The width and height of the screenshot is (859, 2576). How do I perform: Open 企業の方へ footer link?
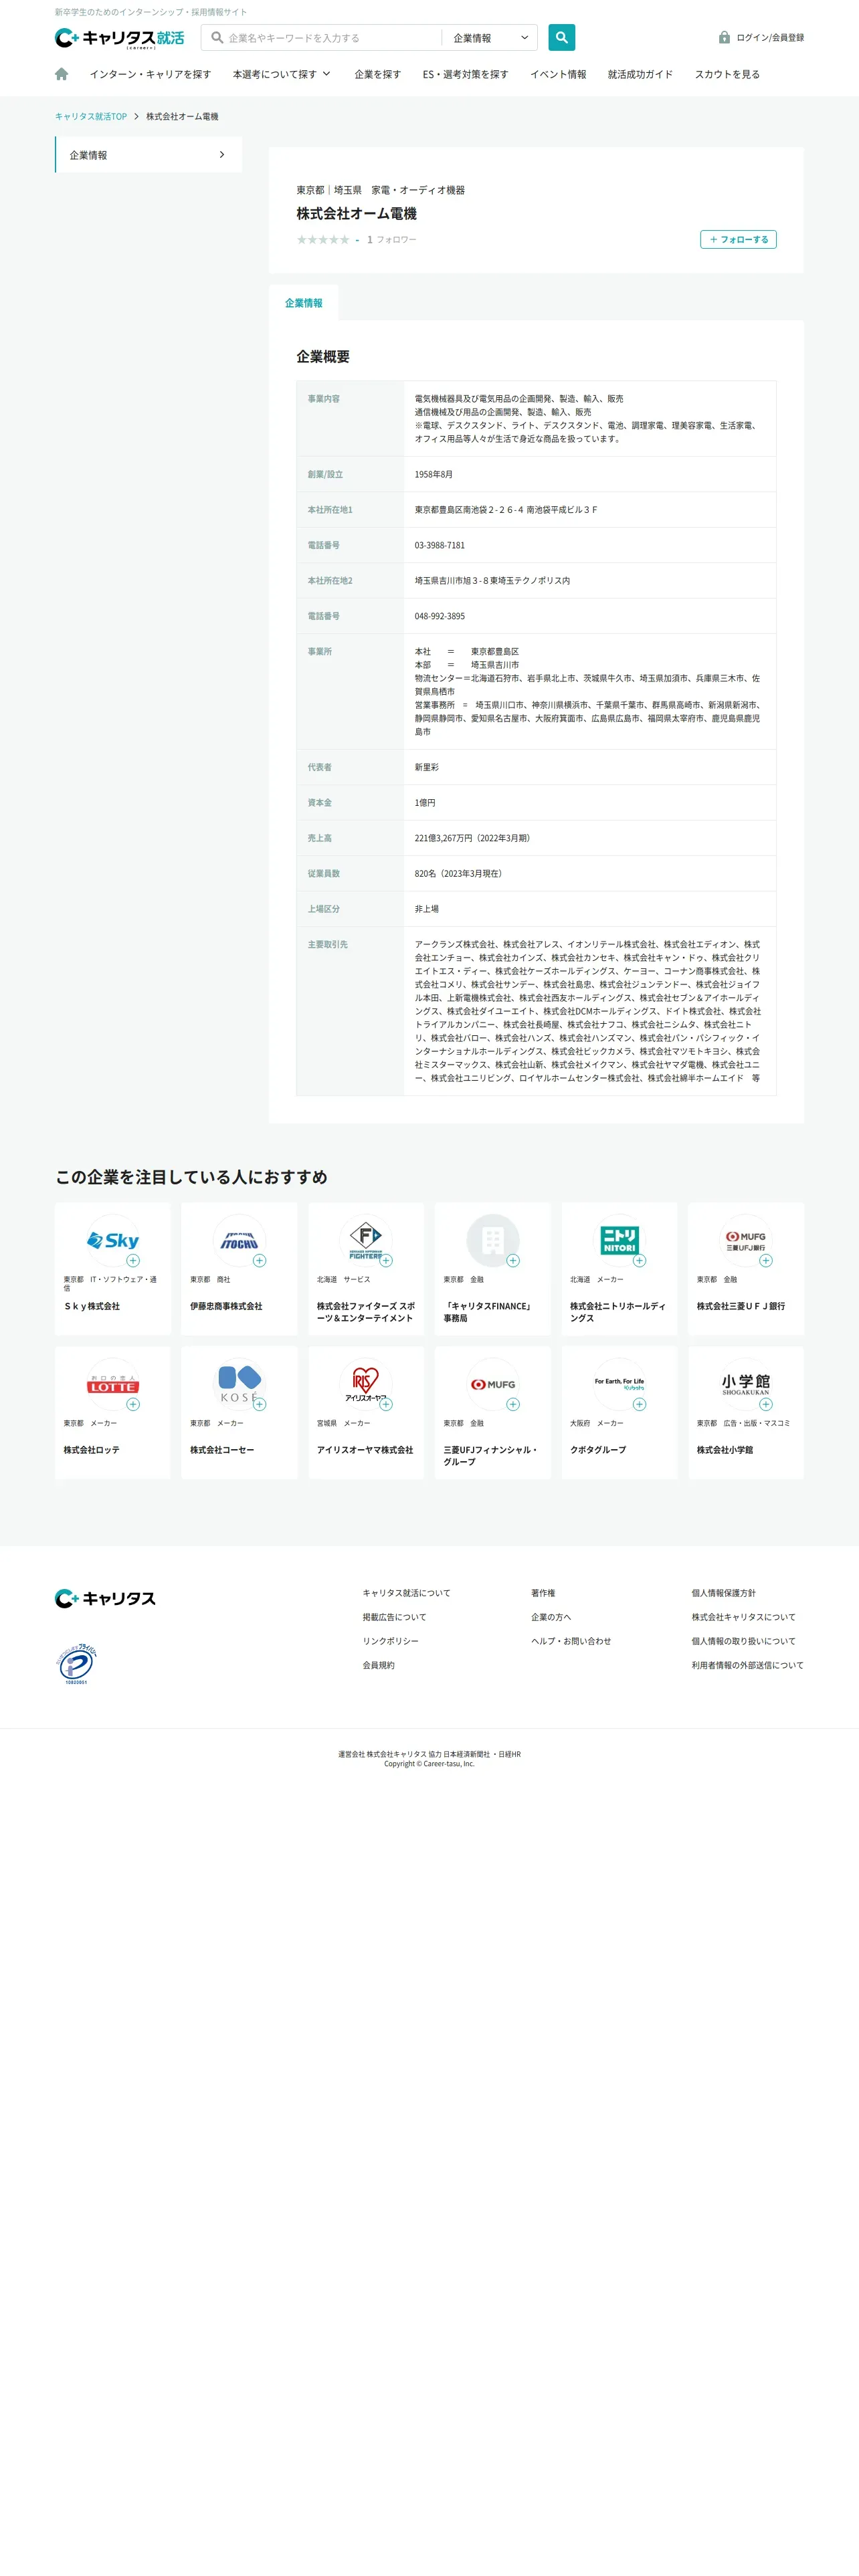tap(551, 1617)
